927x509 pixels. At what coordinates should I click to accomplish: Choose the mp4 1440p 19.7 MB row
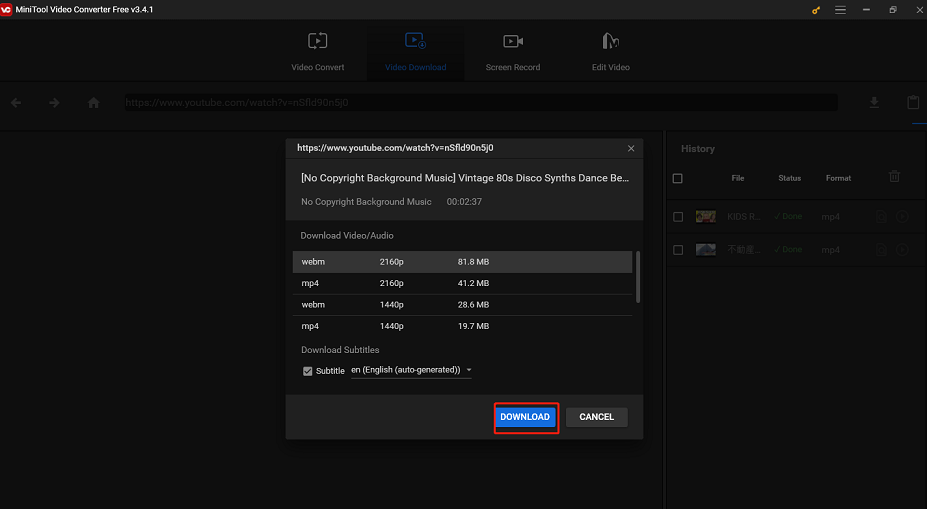[462, 326]
